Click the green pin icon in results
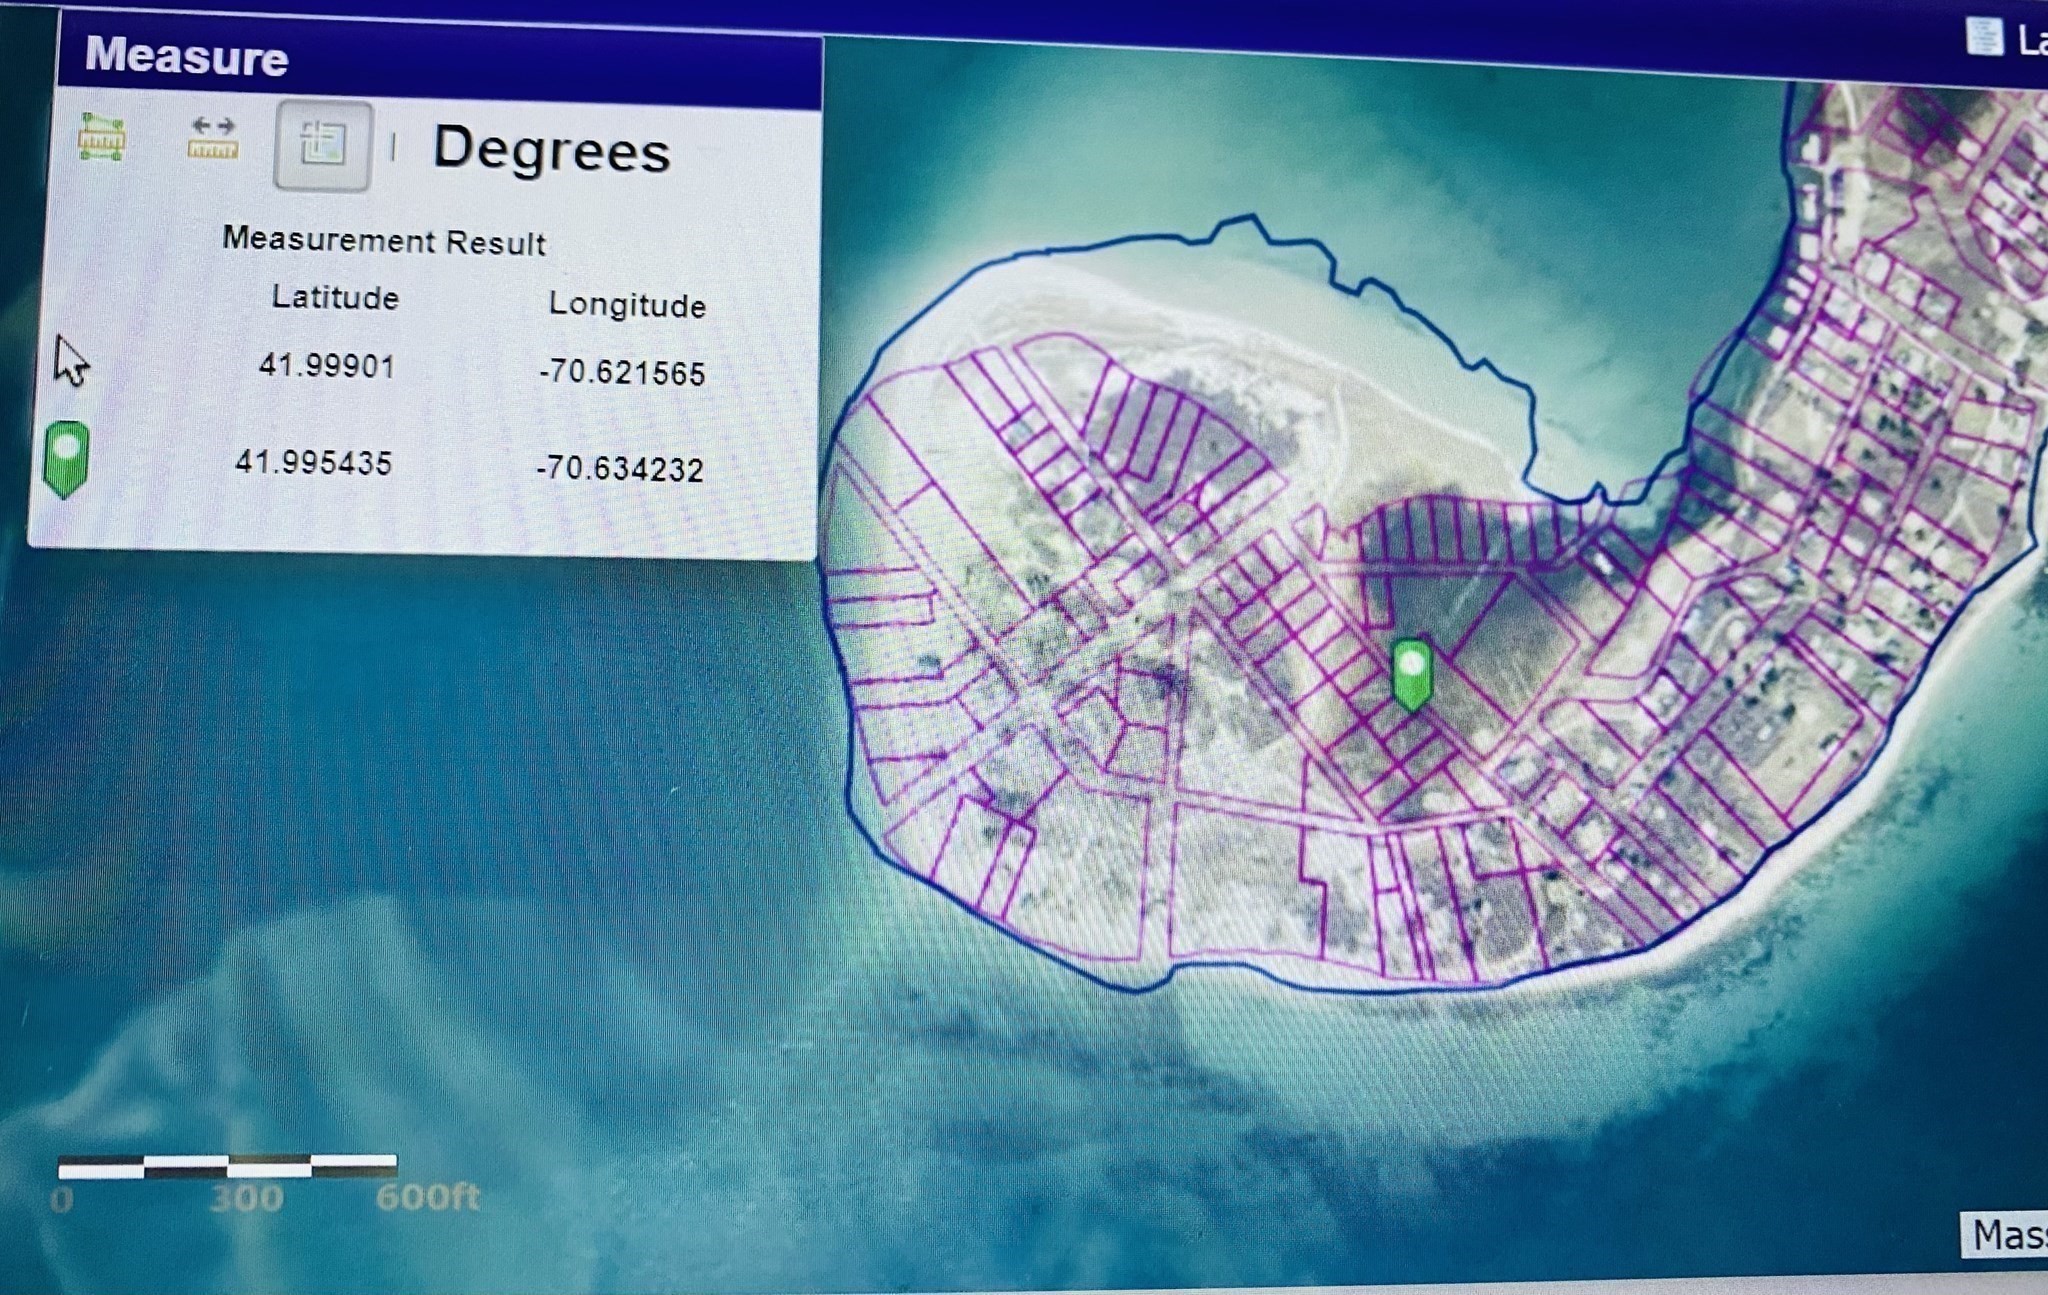 pos(67,459)
